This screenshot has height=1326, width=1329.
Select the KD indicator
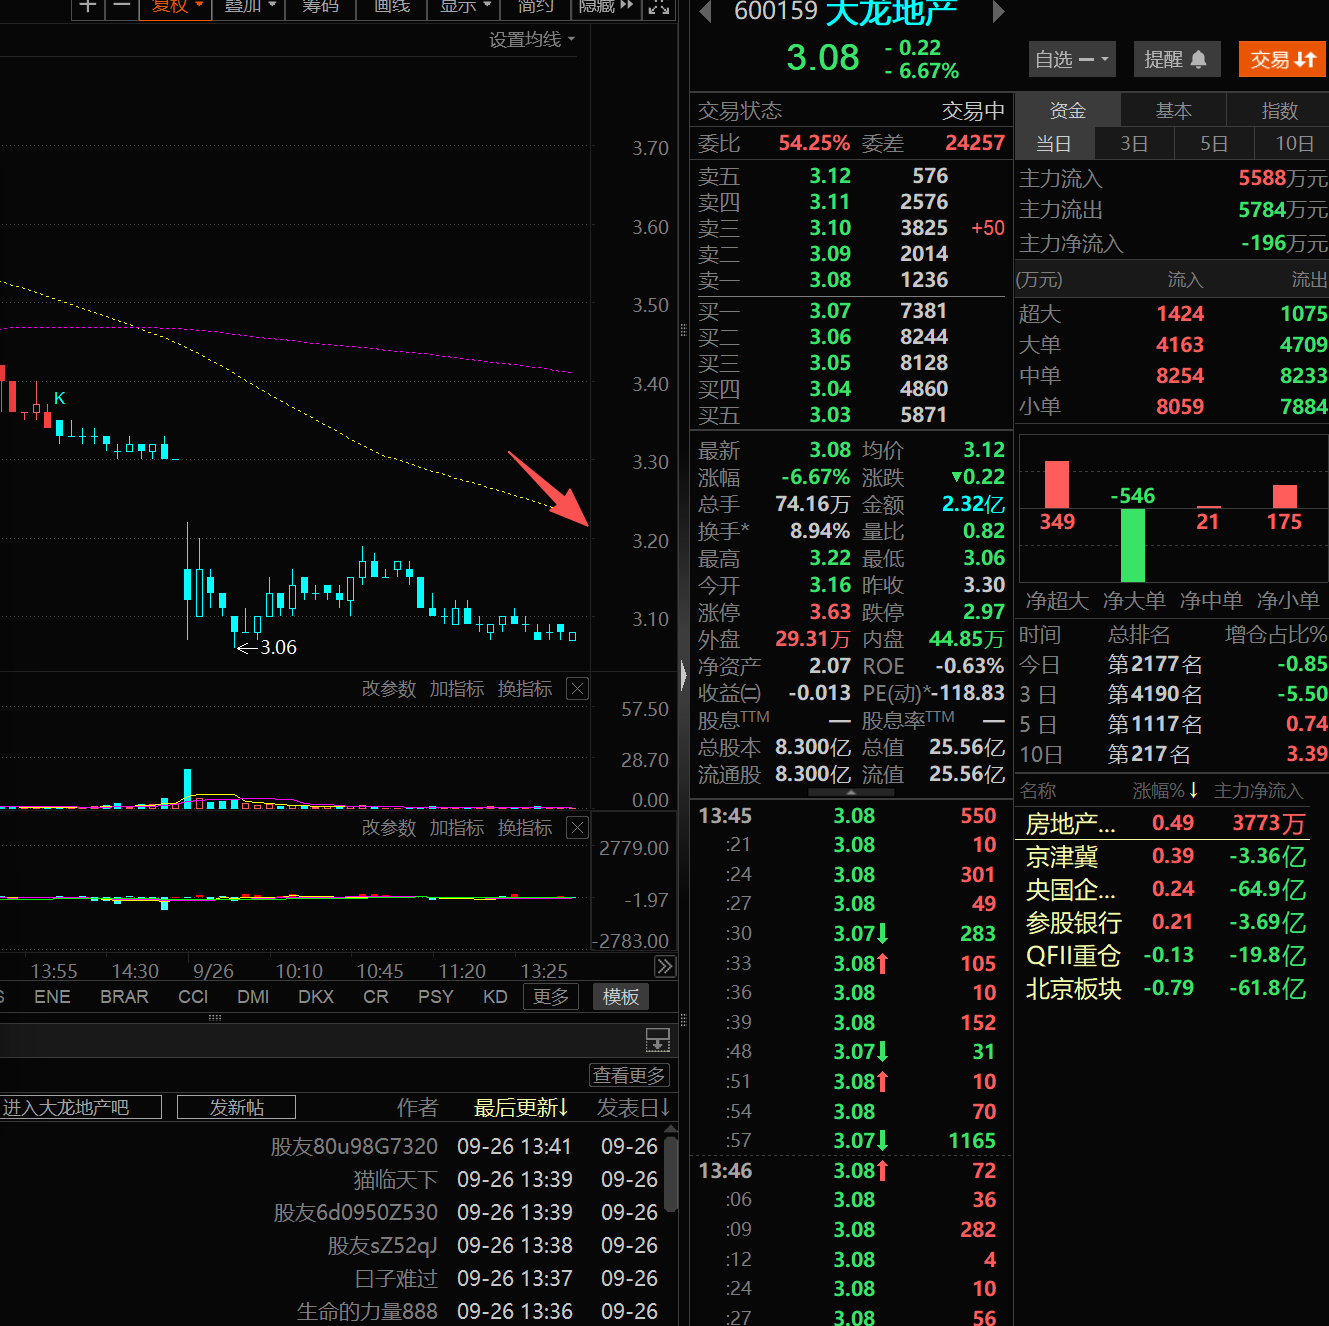[x=495, y=997]
